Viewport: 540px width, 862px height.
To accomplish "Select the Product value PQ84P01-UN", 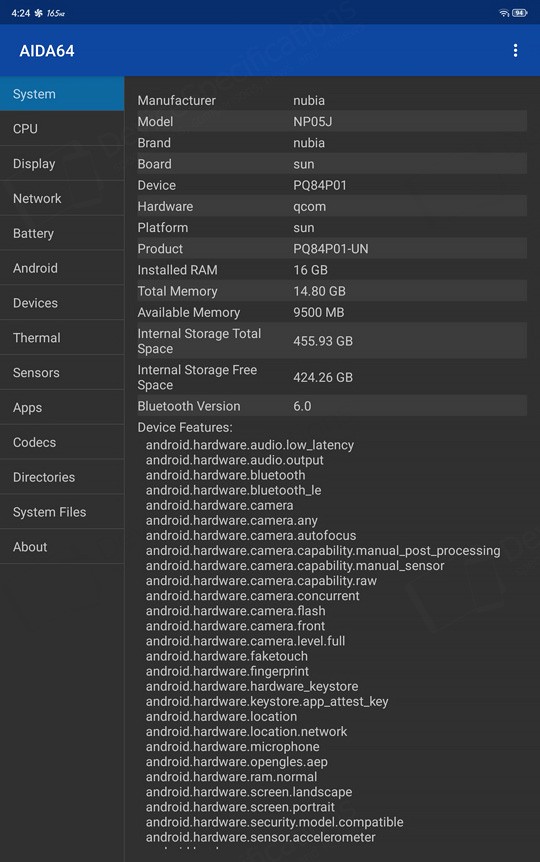I will 330,248.
